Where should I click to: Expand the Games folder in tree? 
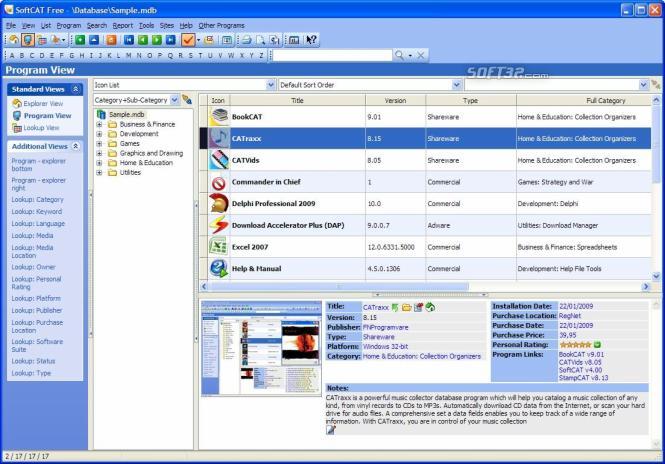[x=100, y=143]
